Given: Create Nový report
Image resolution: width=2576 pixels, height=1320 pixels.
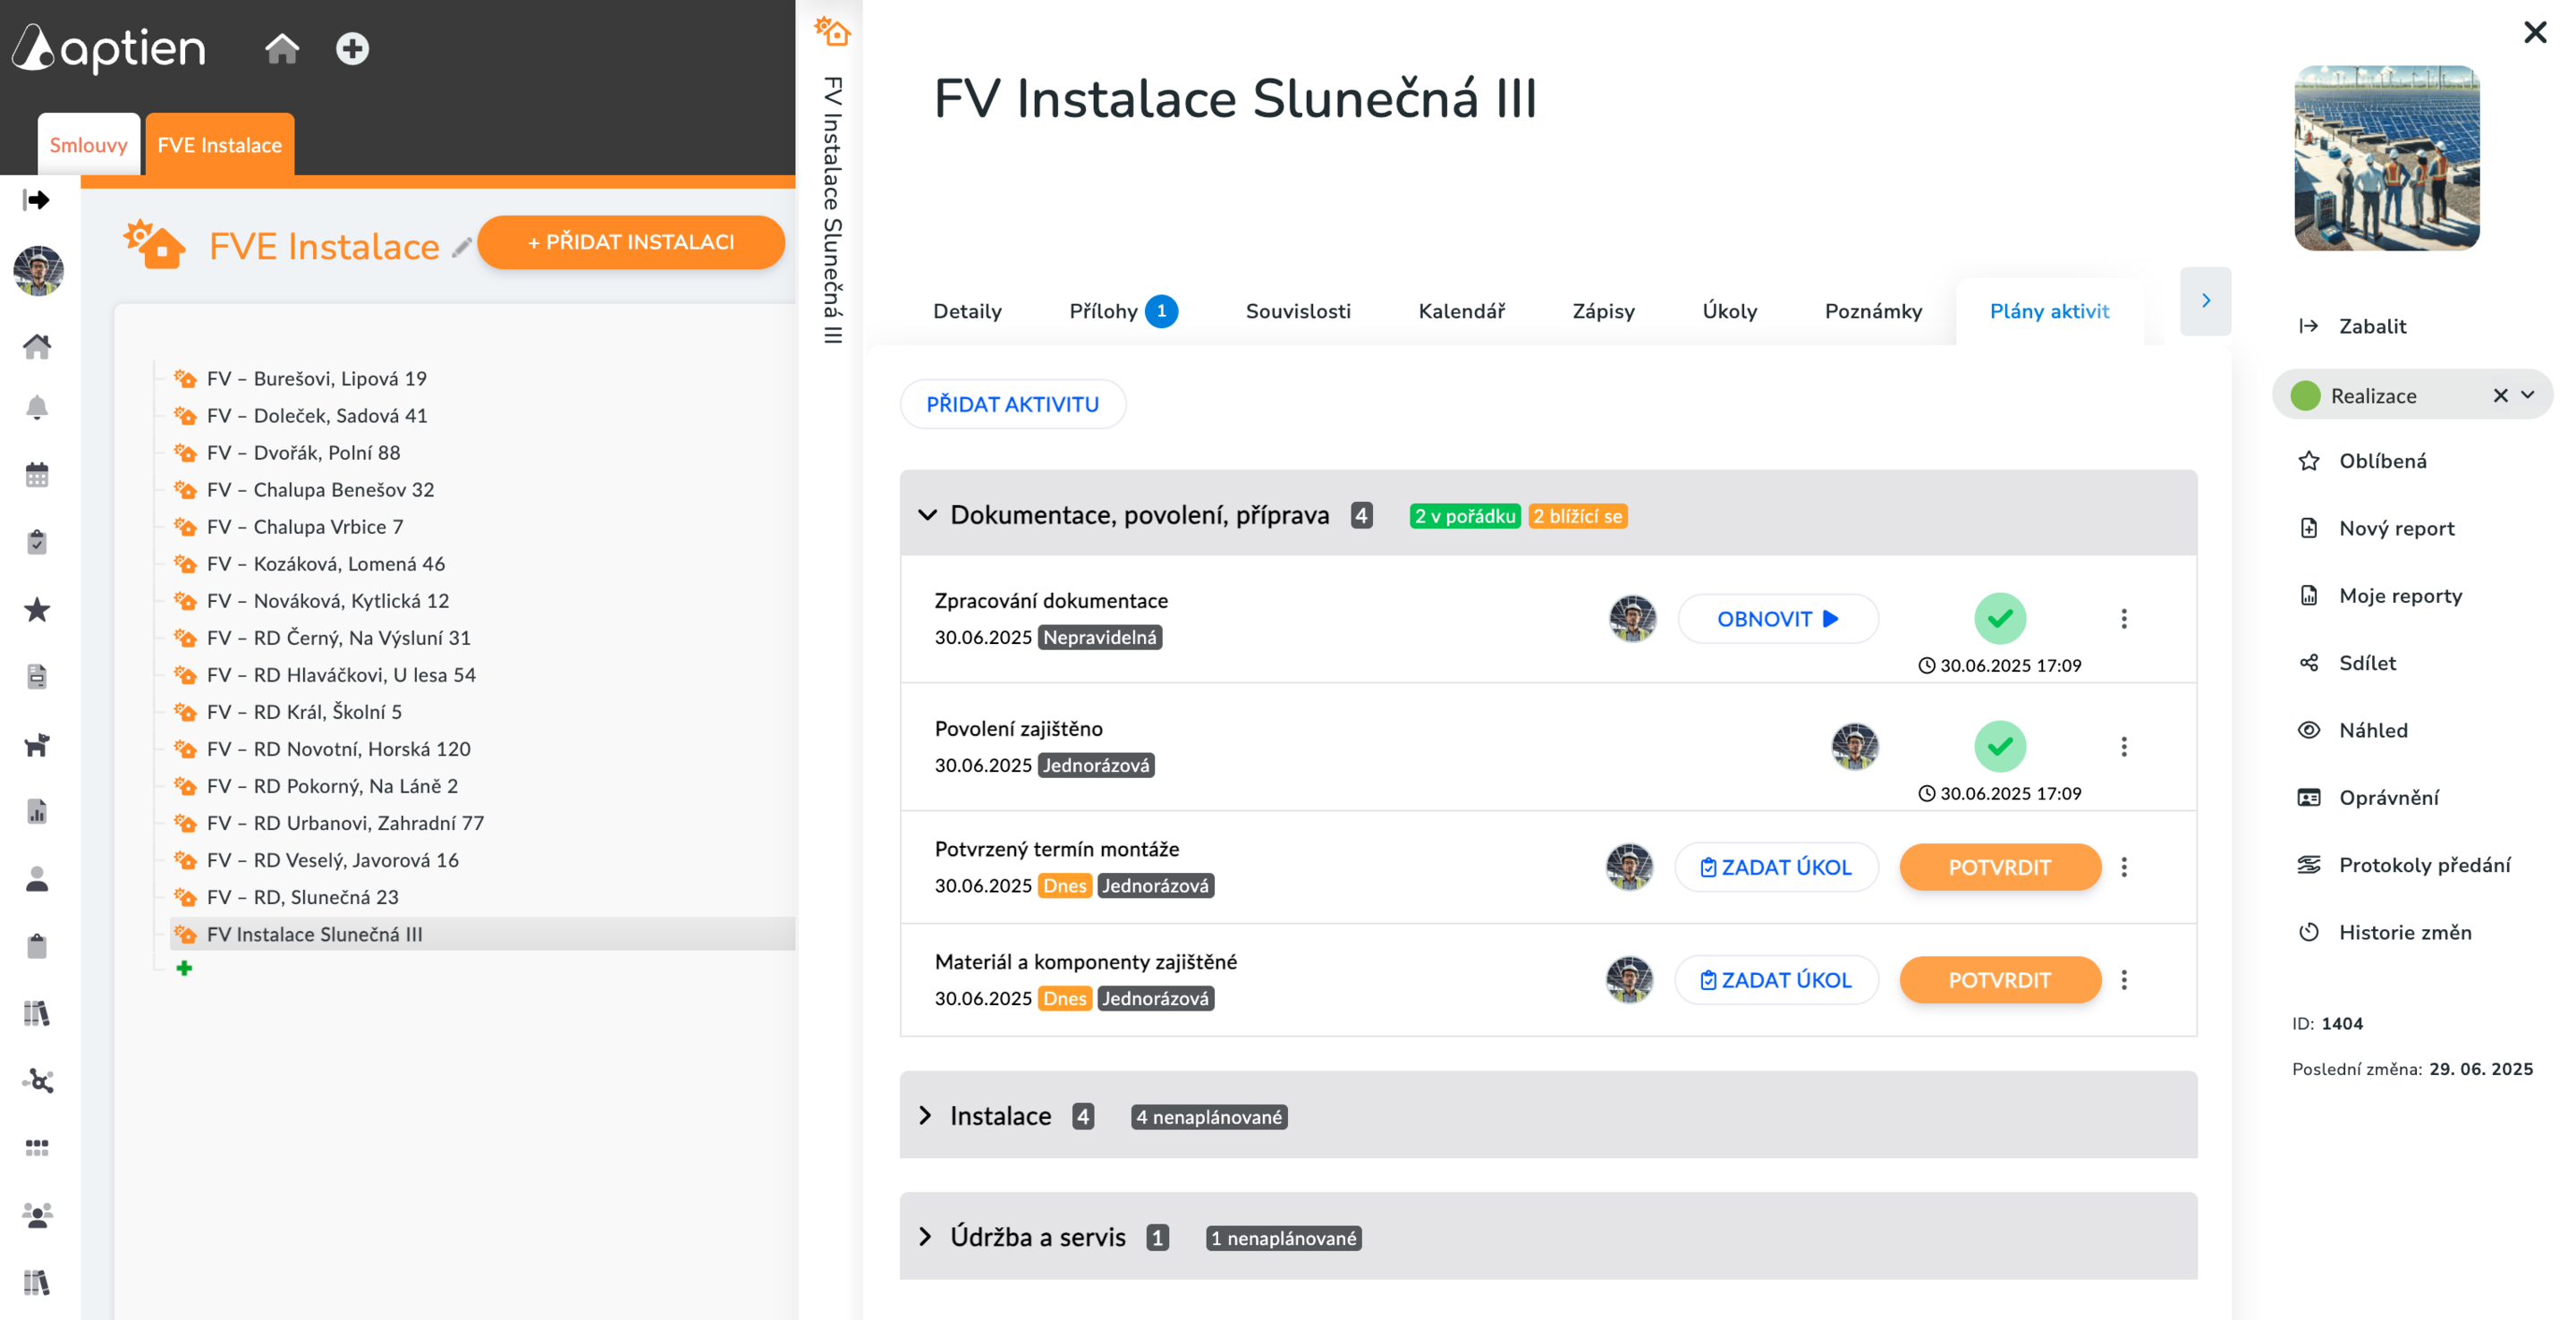Looking at the screenshot, I should tap(2376, 528).
